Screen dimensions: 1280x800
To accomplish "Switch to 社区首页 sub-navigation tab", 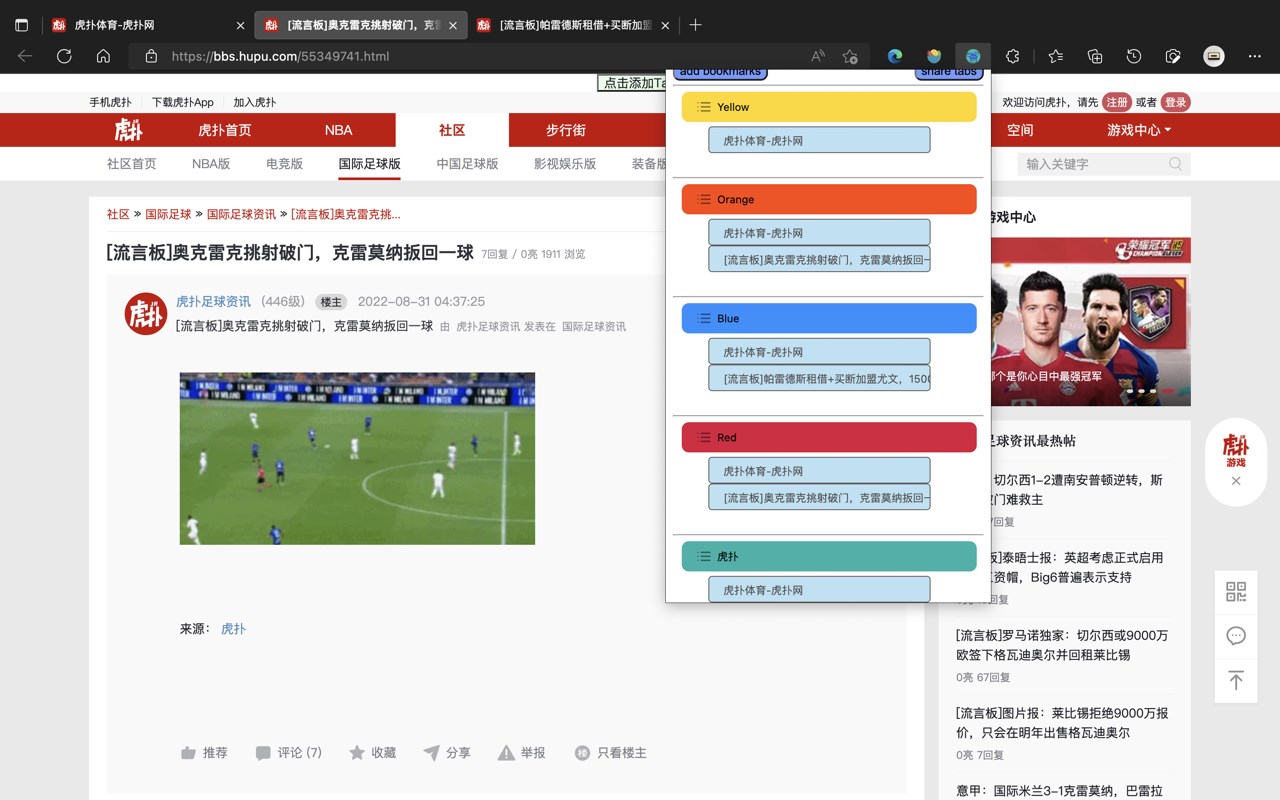I will (x=132, y=164).
